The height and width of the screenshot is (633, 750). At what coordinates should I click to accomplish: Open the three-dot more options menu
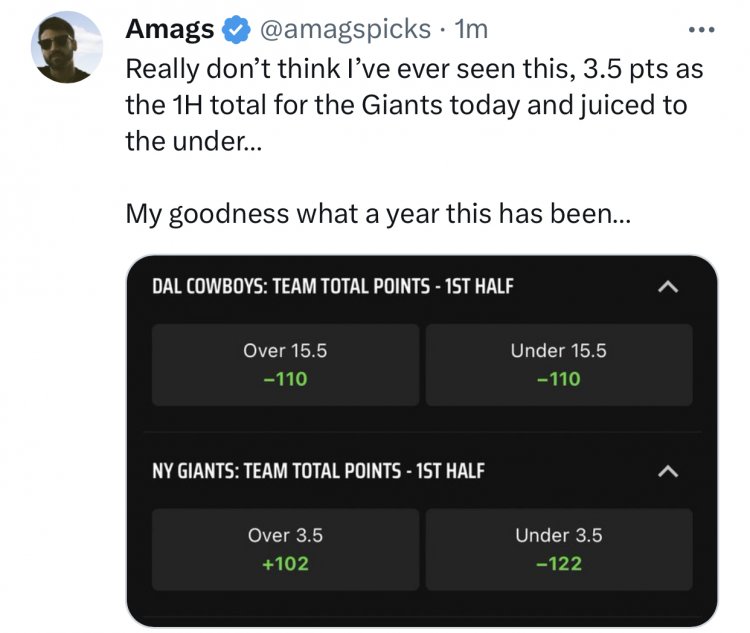[x=702, y=30]
